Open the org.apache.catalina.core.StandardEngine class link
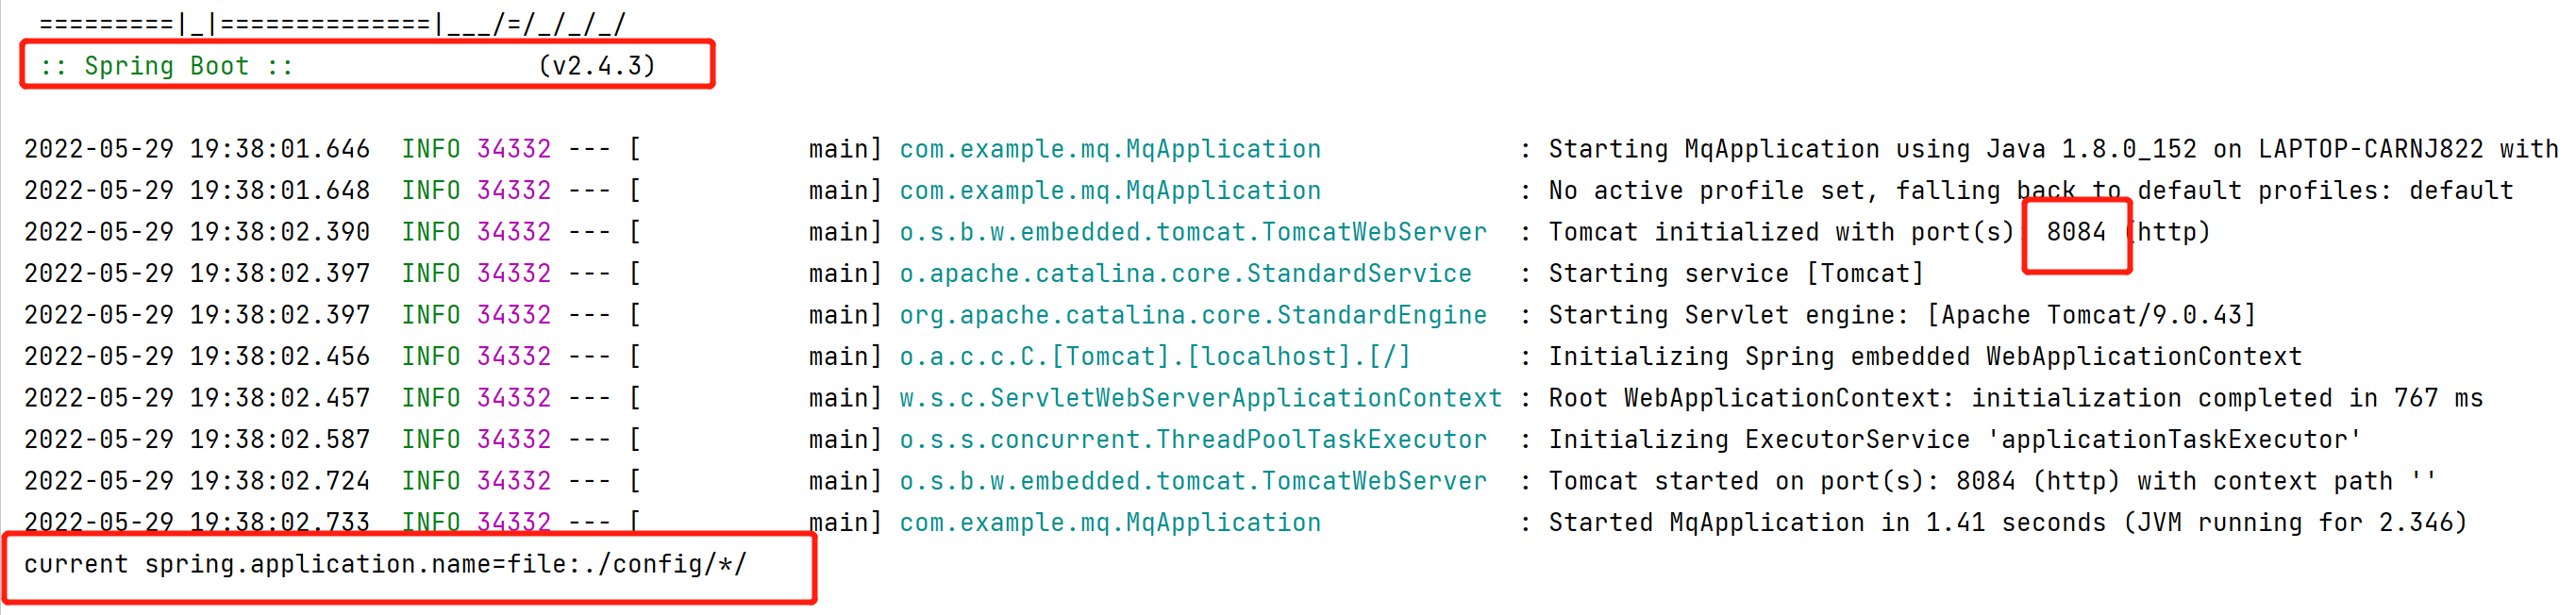 point(1192,315)
